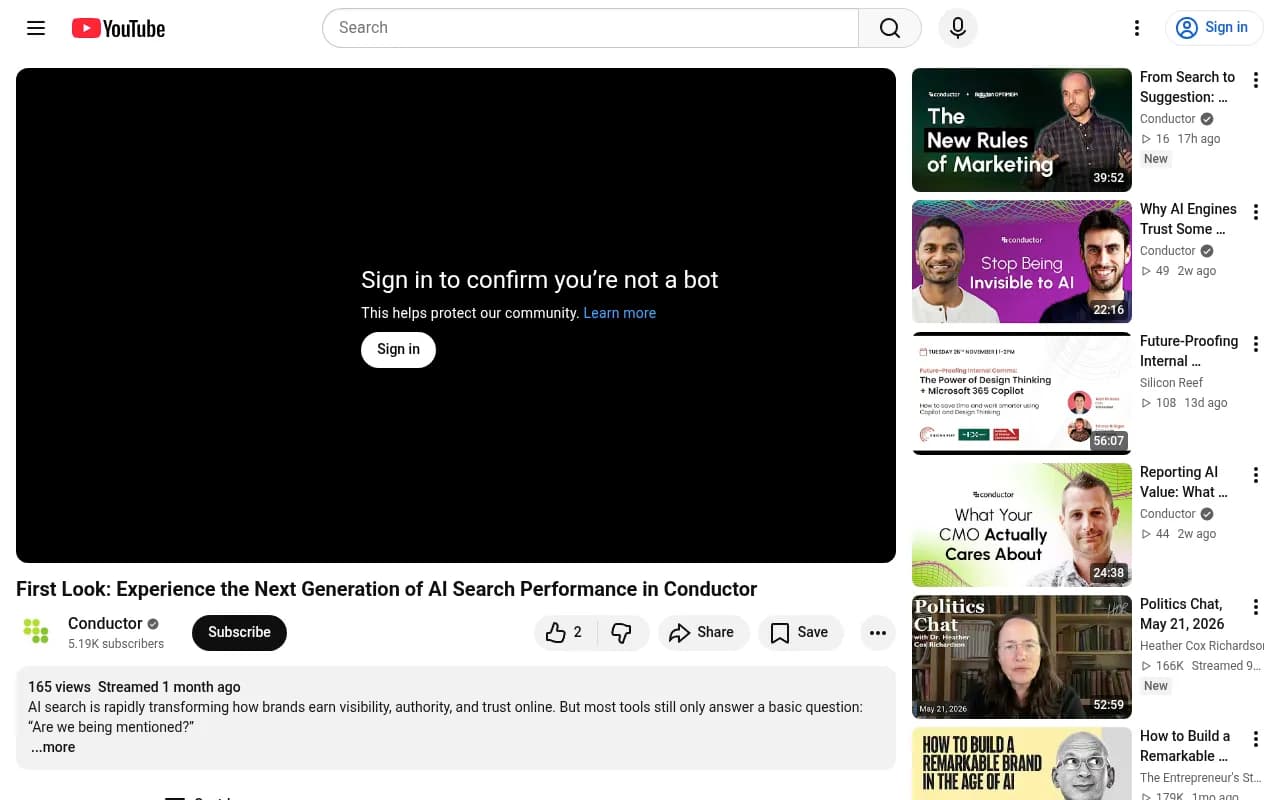
Task: Open options menu for From Search to Suggestion
Action: click(x=1256, y=81)
